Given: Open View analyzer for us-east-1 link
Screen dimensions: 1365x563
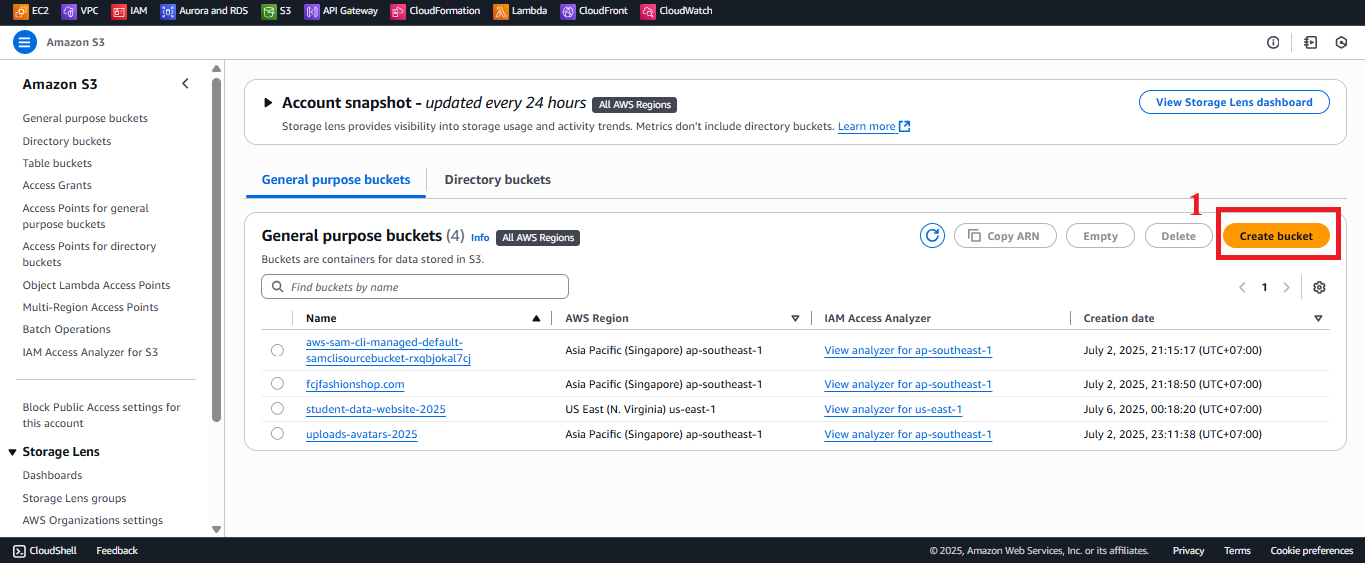Looking at the screenshot, I should tap(893, 409).
